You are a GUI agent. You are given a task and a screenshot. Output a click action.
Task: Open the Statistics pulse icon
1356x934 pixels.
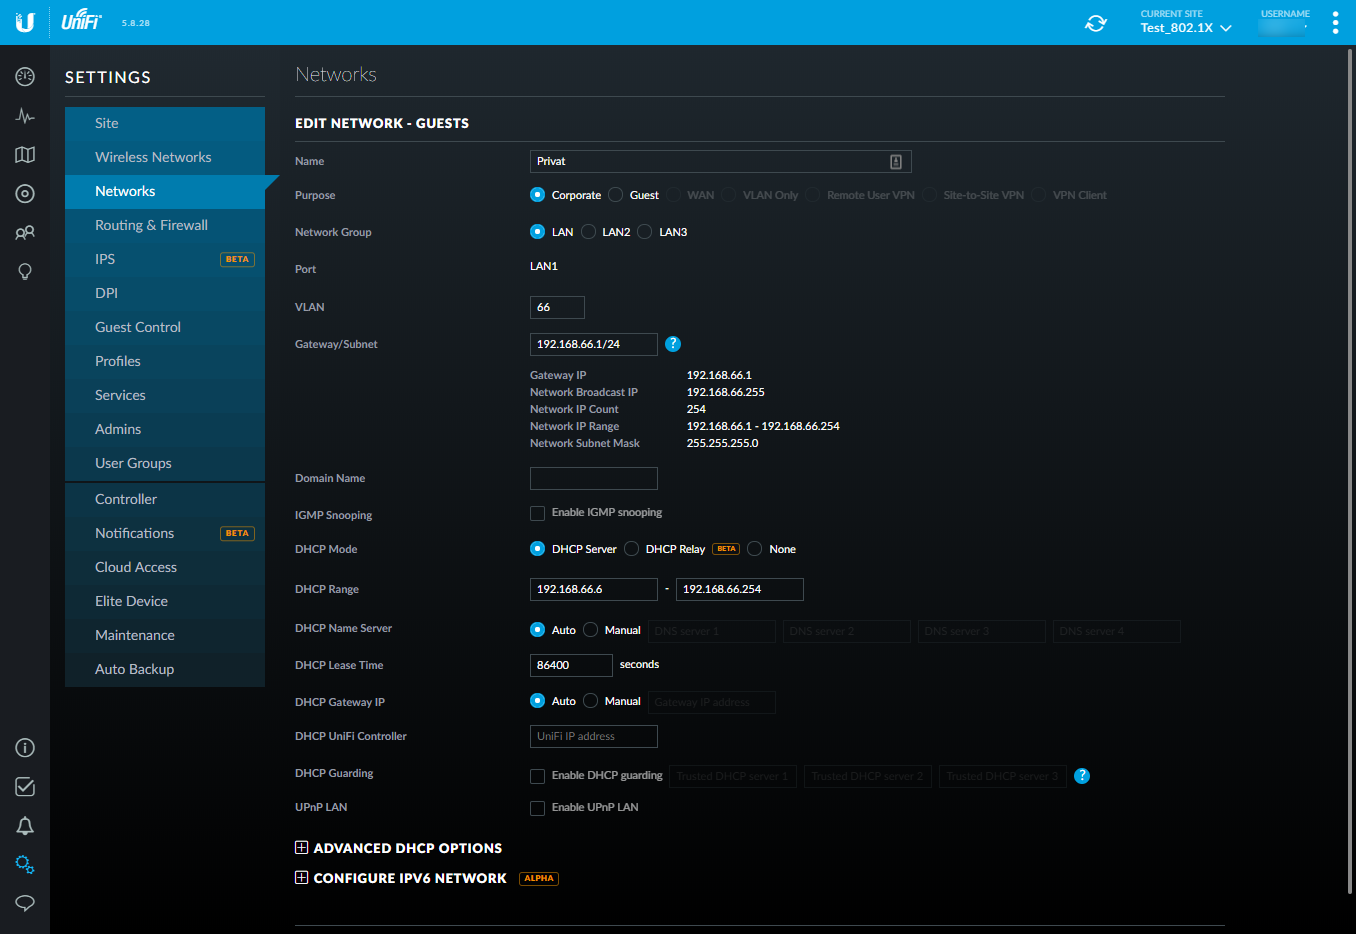[25, 116]
